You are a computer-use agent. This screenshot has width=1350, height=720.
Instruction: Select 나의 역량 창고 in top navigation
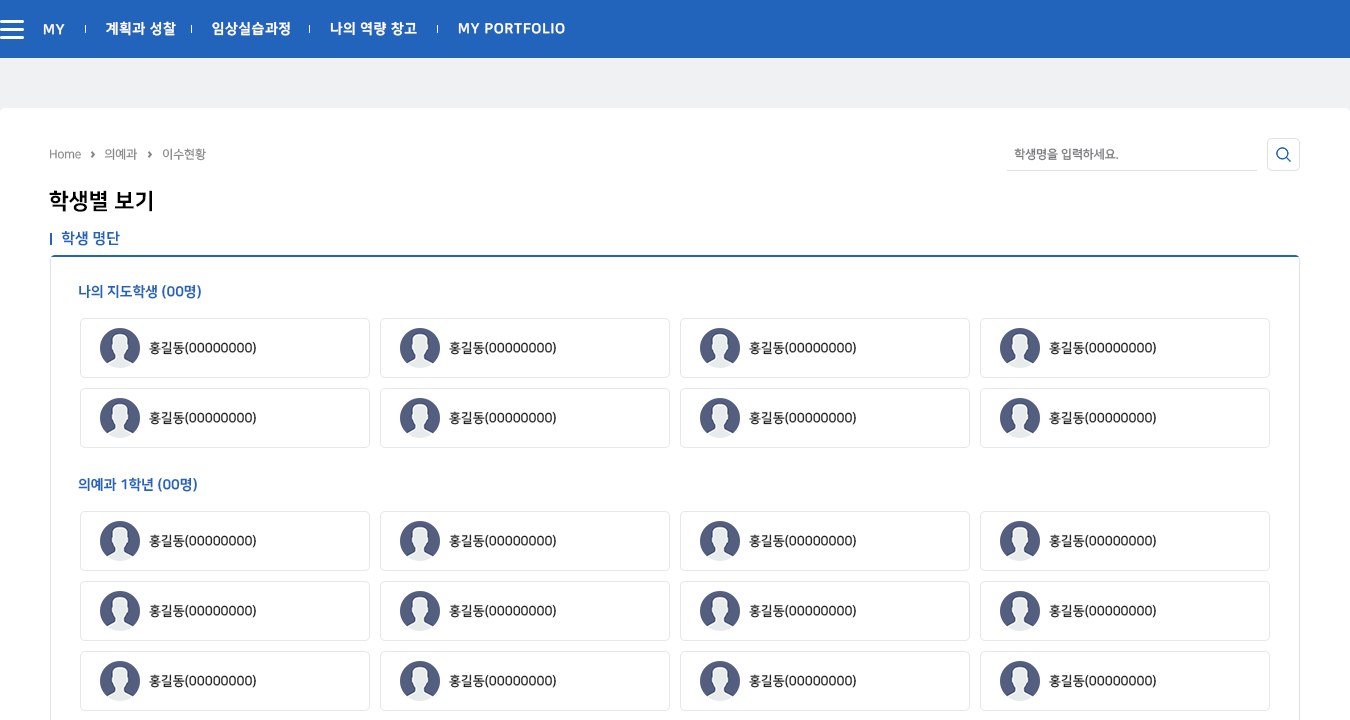point(373,29)
